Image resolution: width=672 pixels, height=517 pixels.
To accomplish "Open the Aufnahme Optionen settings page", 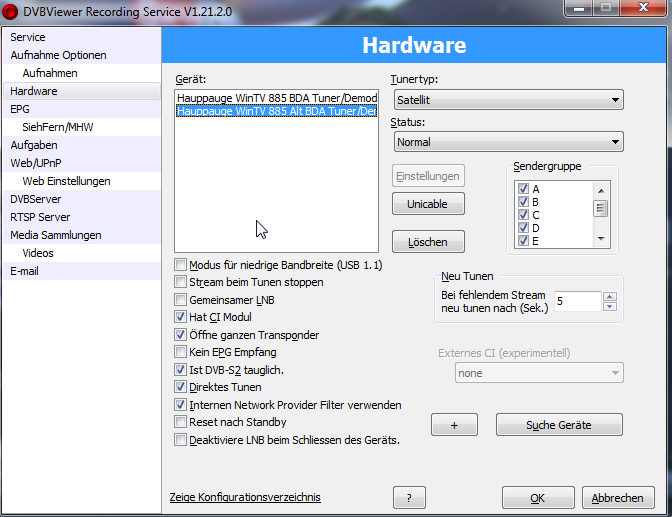I will coord(58,55).
